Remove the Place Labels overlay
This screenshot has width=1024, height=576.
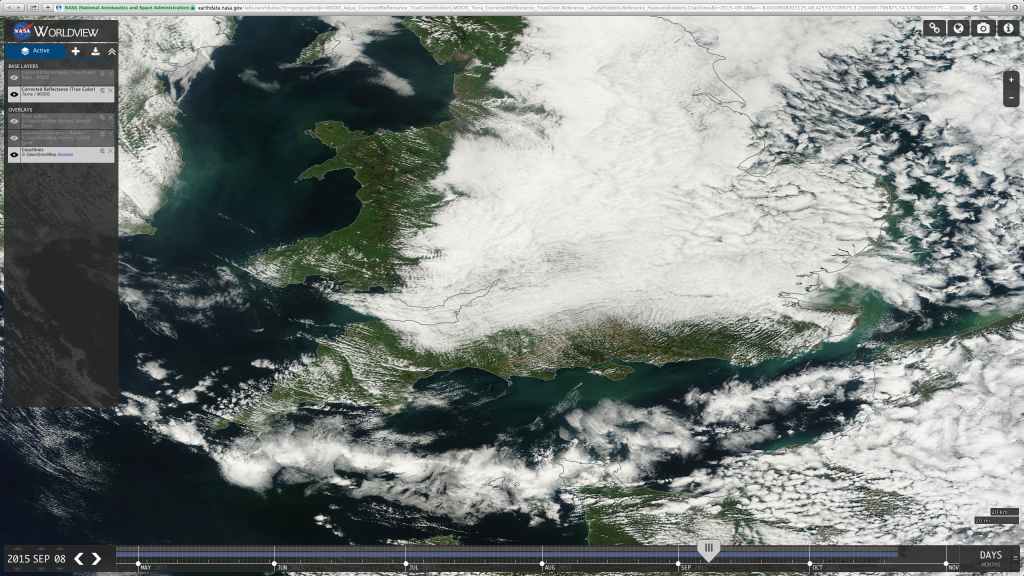pos(110,118)
